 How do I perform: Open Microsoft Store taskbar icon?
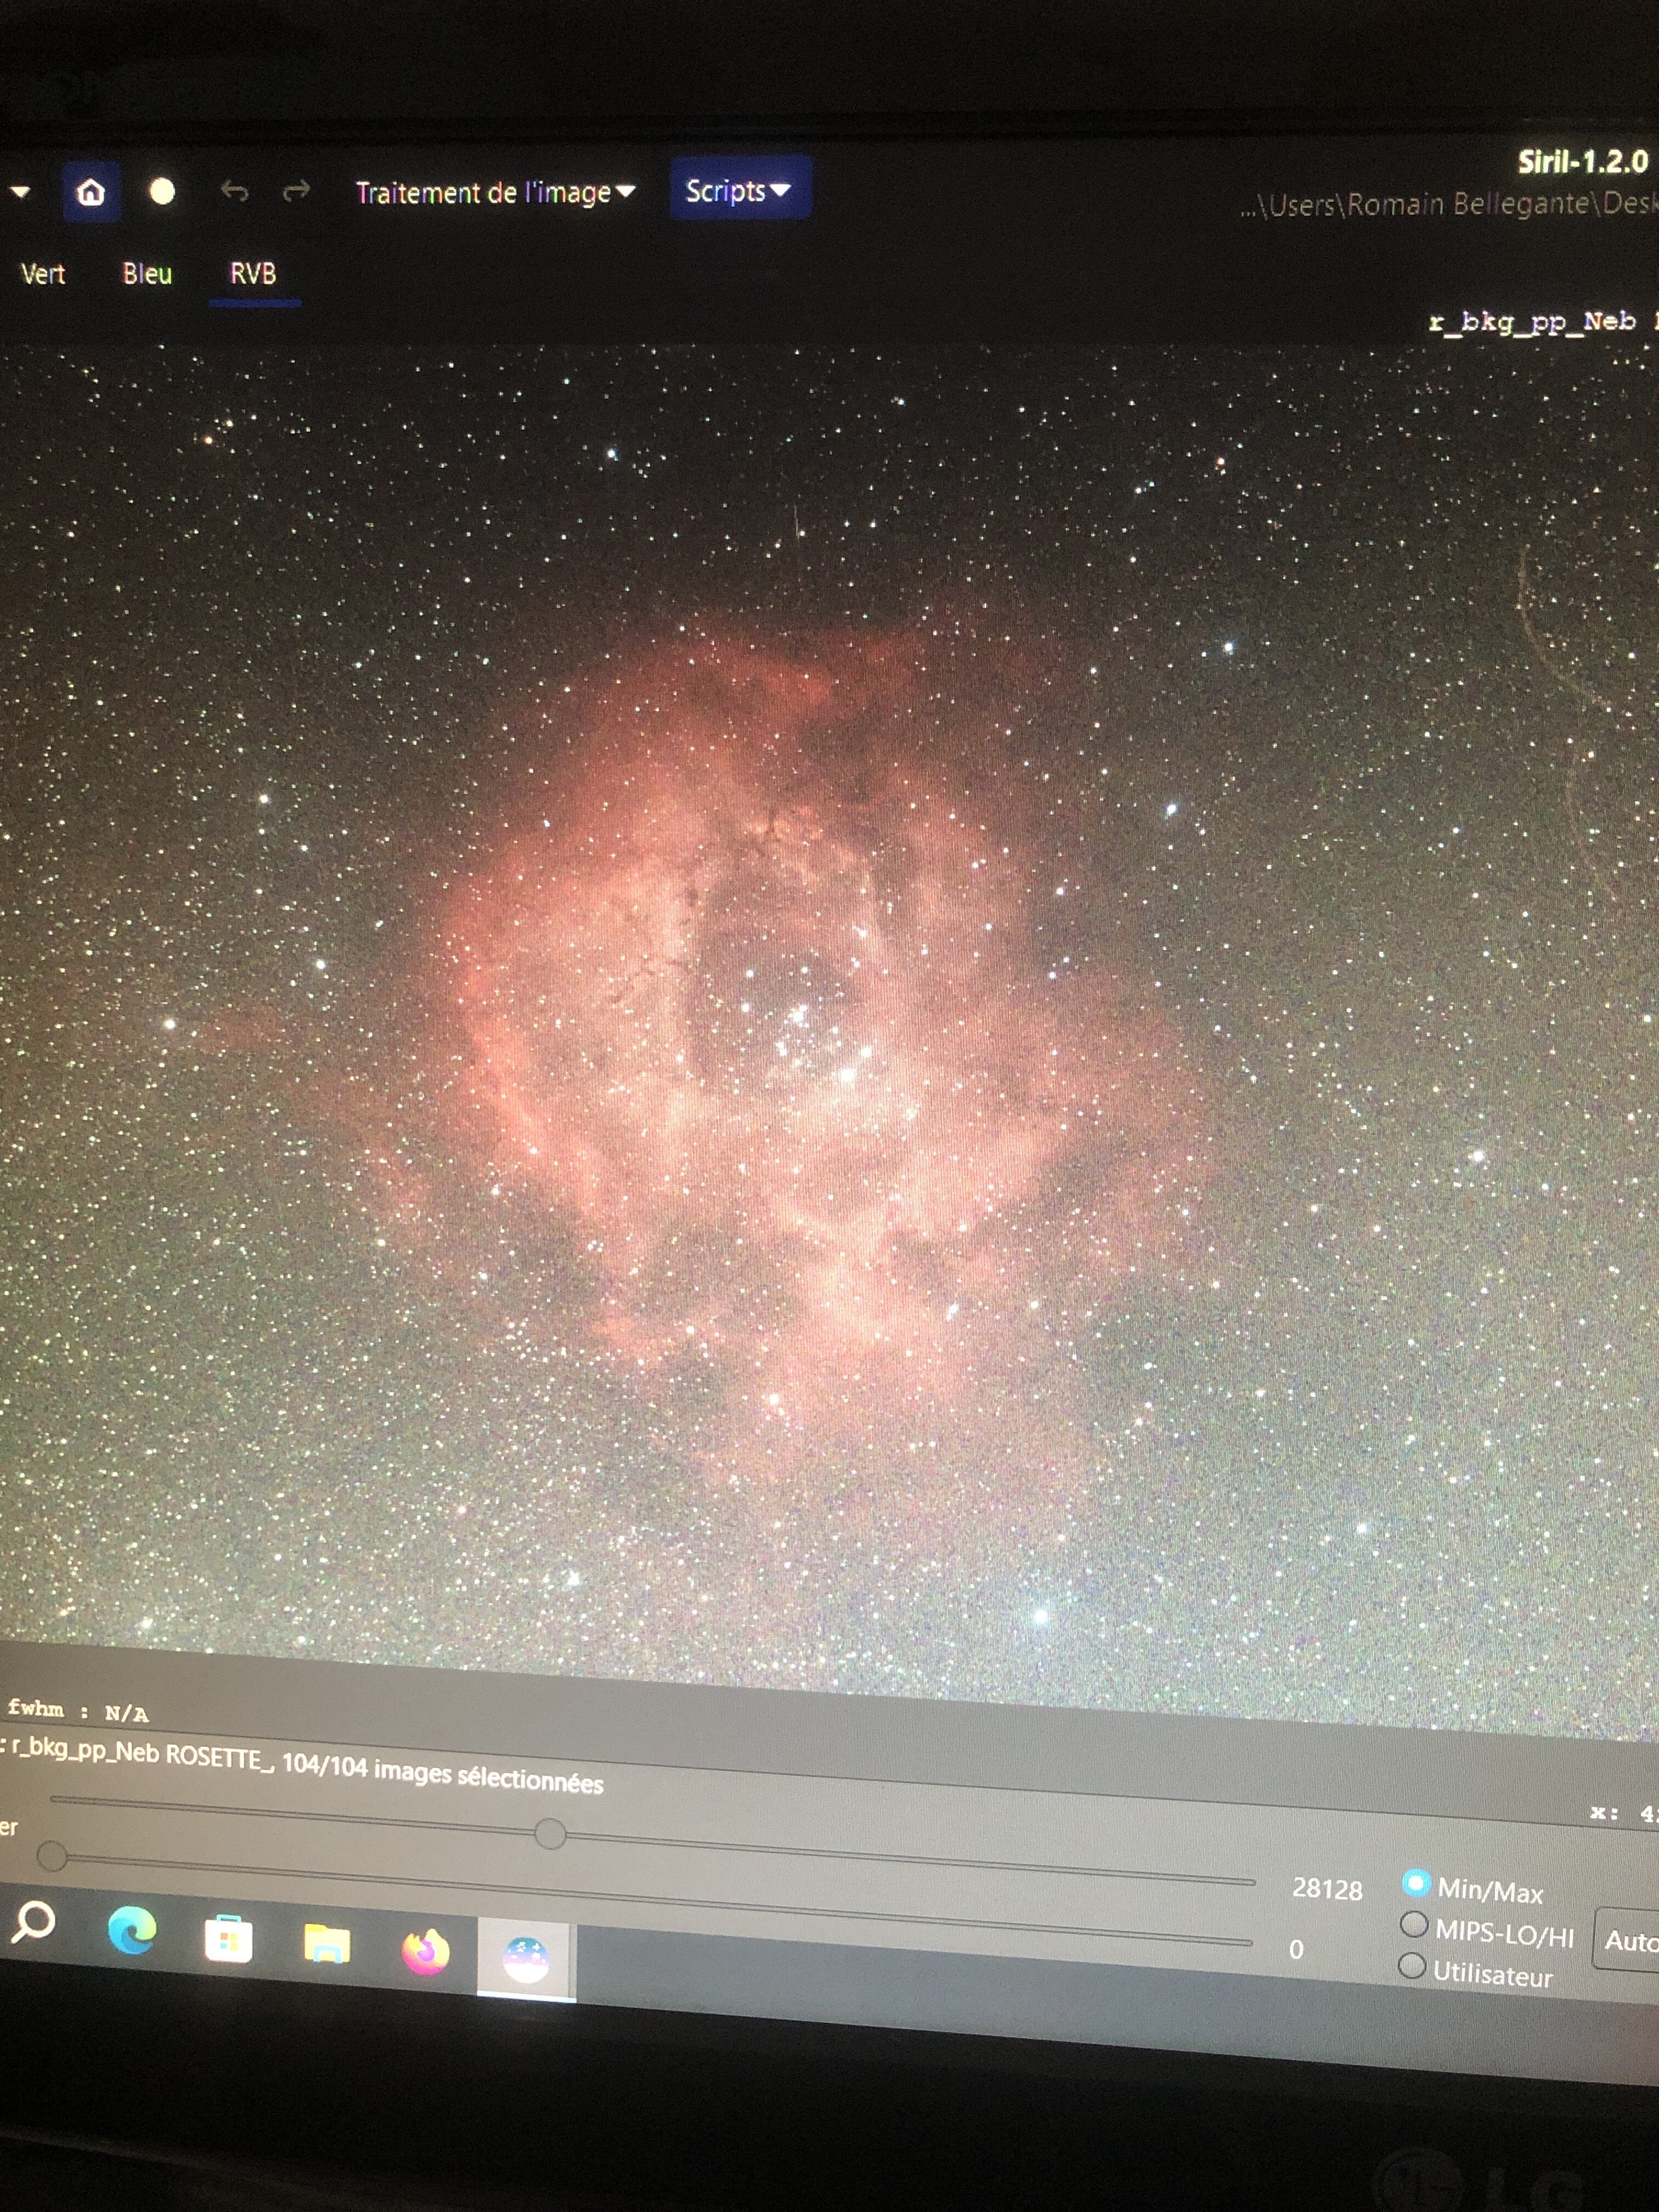[x=228, y=1940]
